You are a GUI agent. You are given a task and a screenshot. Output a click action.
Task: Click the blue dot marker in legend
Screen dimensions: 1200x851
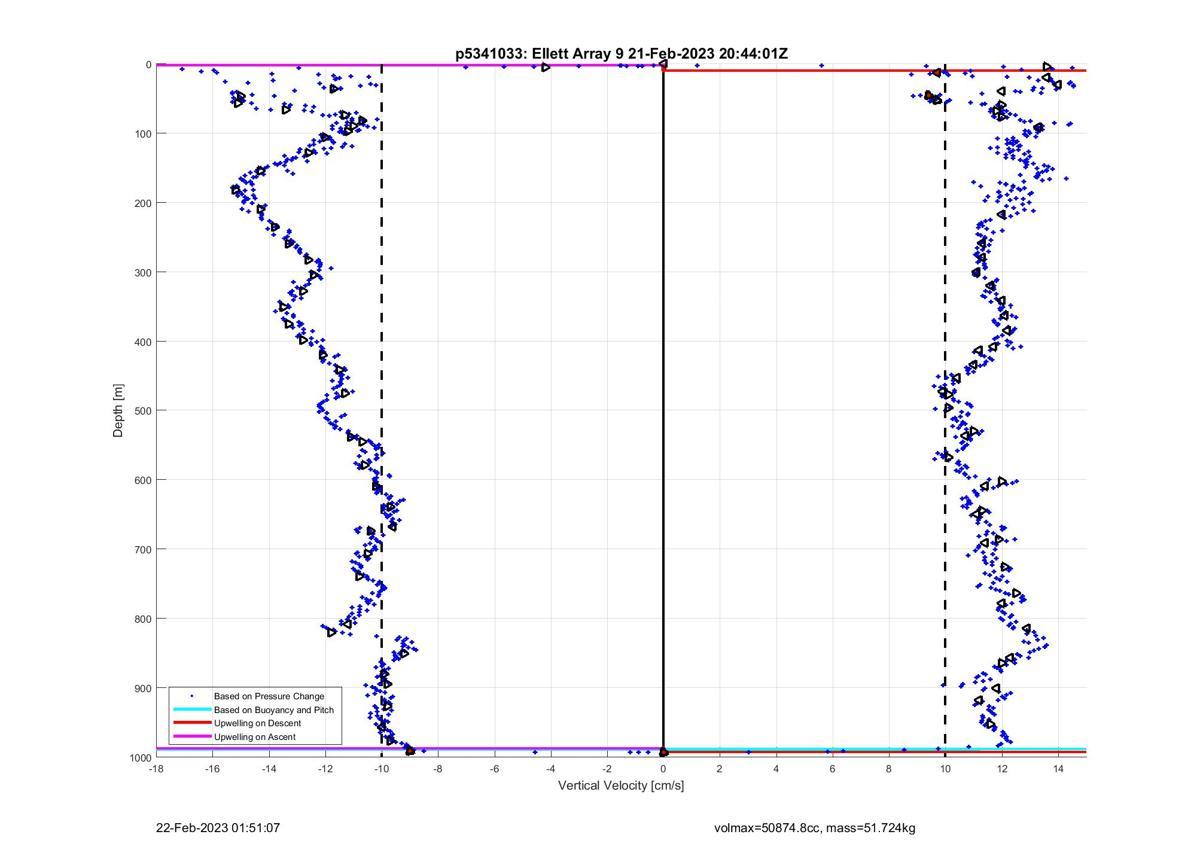(x=191, y=696)
